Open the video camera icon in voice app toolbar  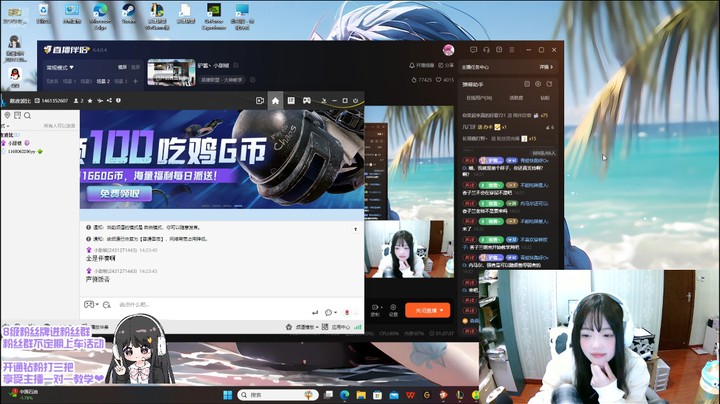[x=260, y=101]
